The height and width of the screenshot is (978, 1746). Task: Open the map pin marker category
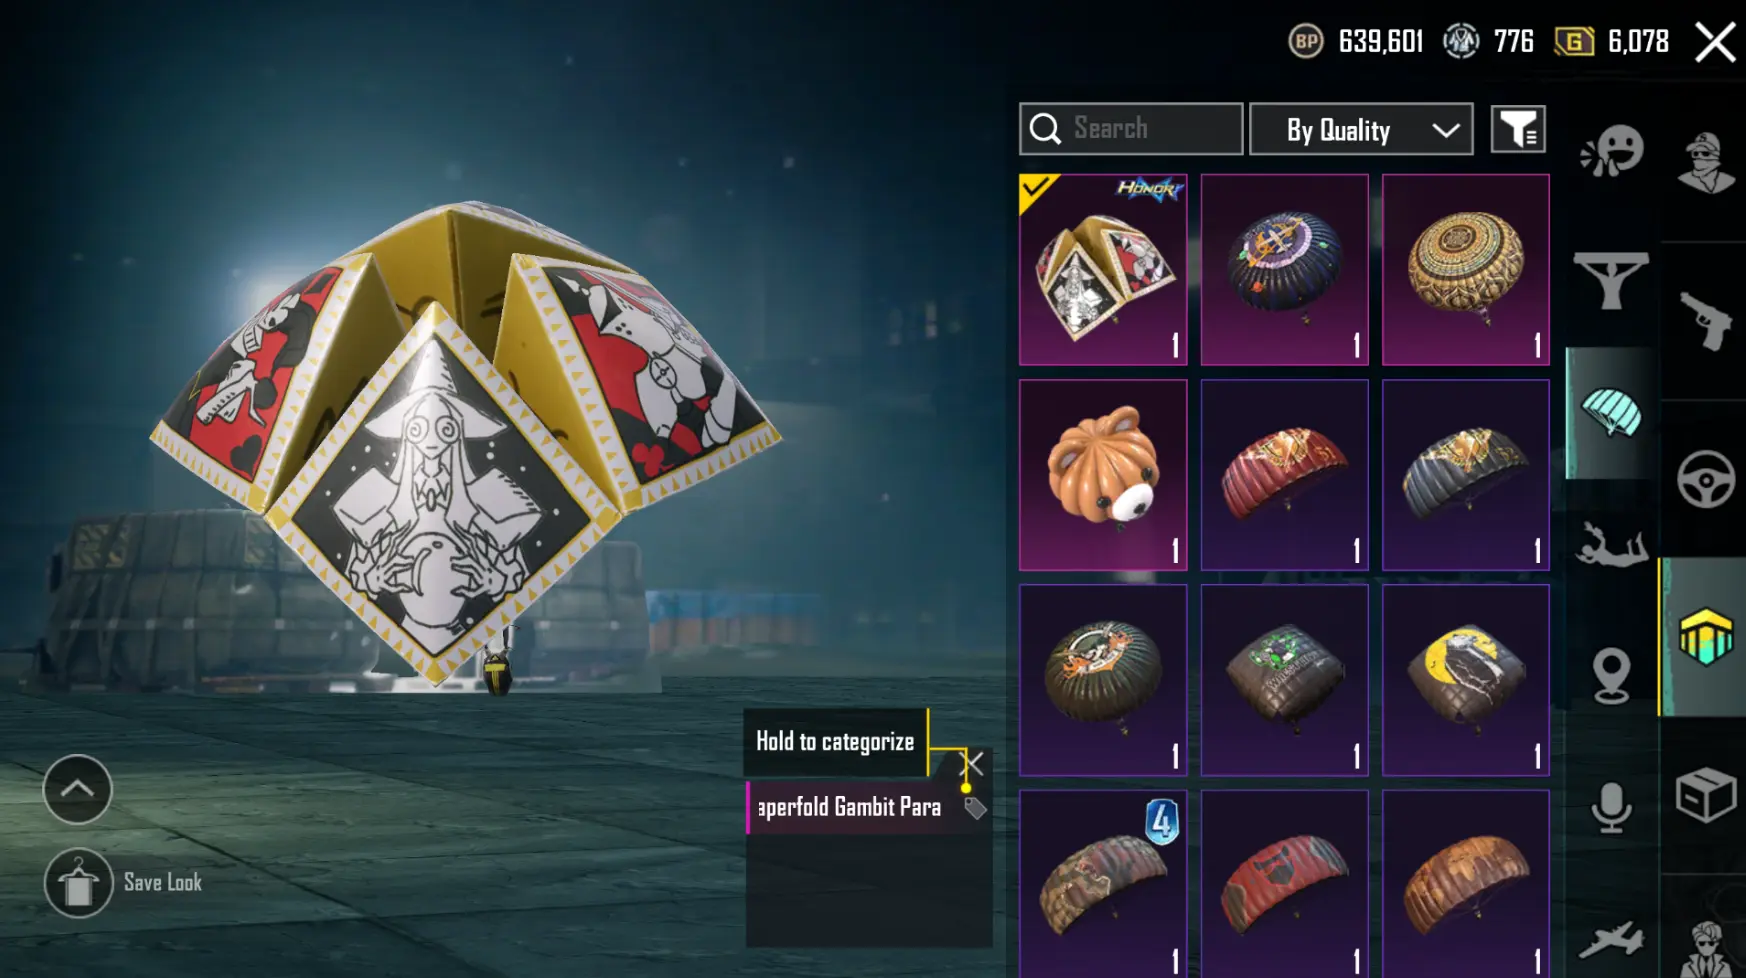pos(1611,676)
